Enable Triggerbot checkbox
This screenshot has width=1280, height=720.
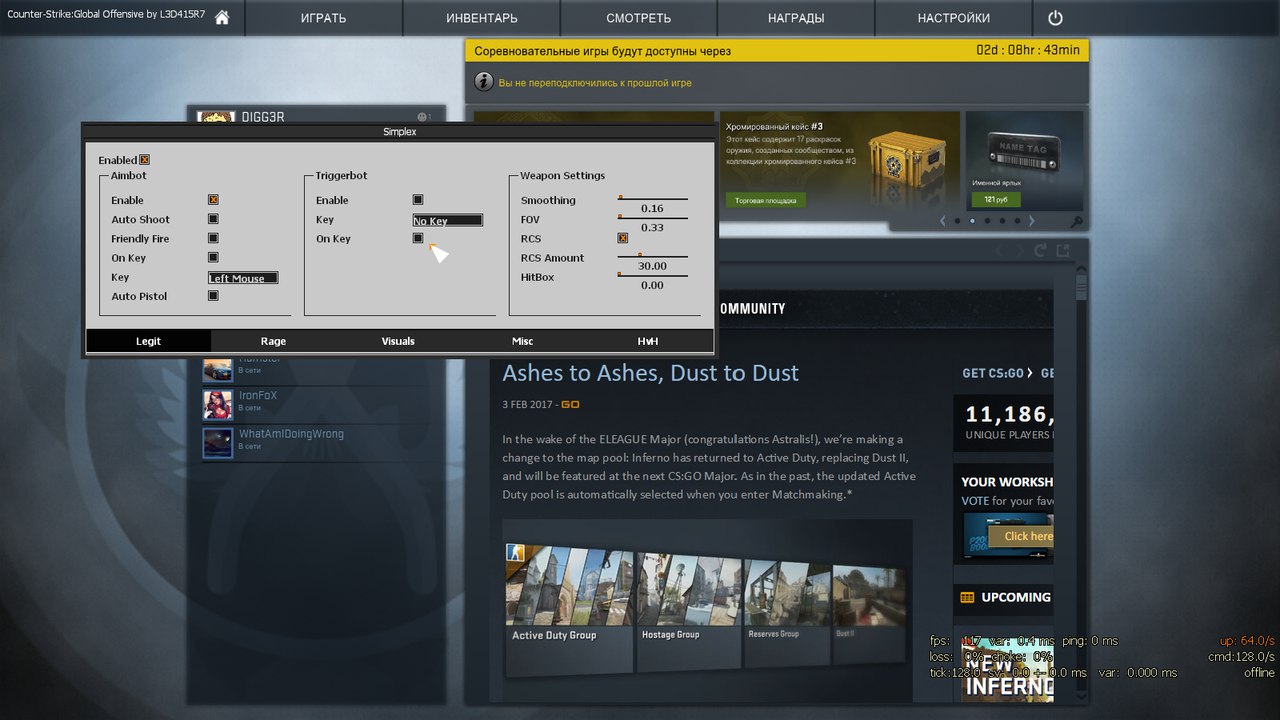(418, 200)
